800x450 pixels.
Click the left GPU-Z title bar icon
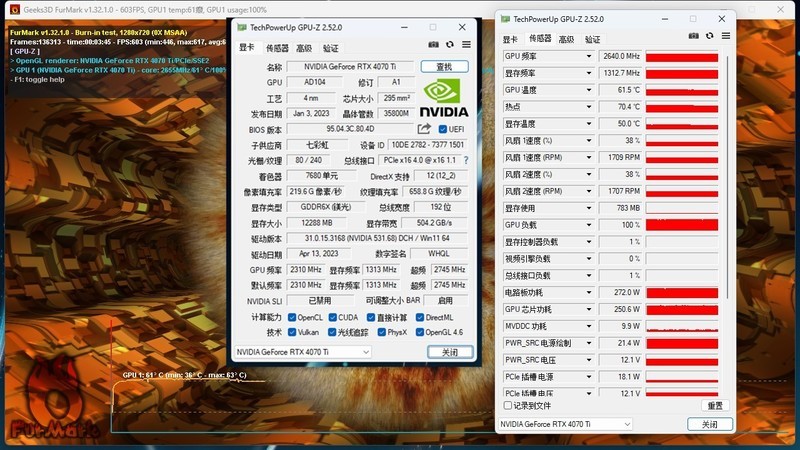pos(242,27)
